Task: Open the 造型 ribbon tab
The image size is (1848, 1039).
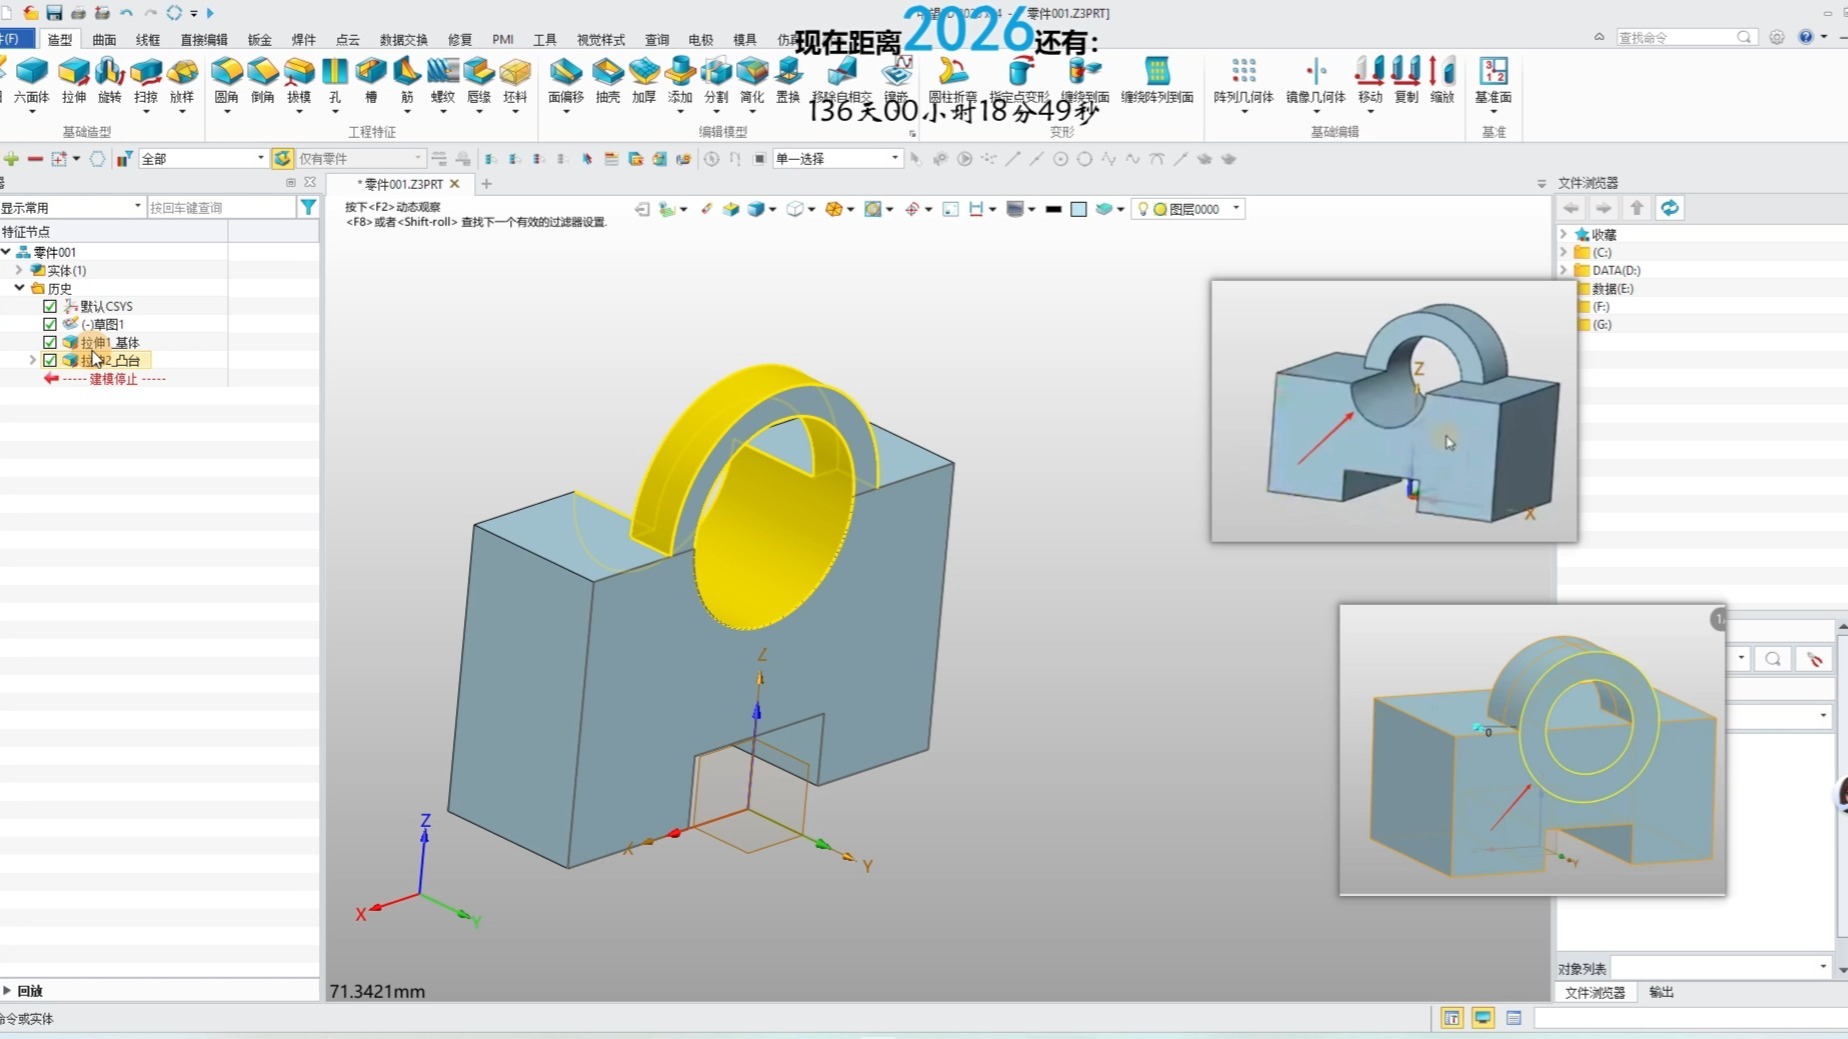Action: (x=60, y=39)
